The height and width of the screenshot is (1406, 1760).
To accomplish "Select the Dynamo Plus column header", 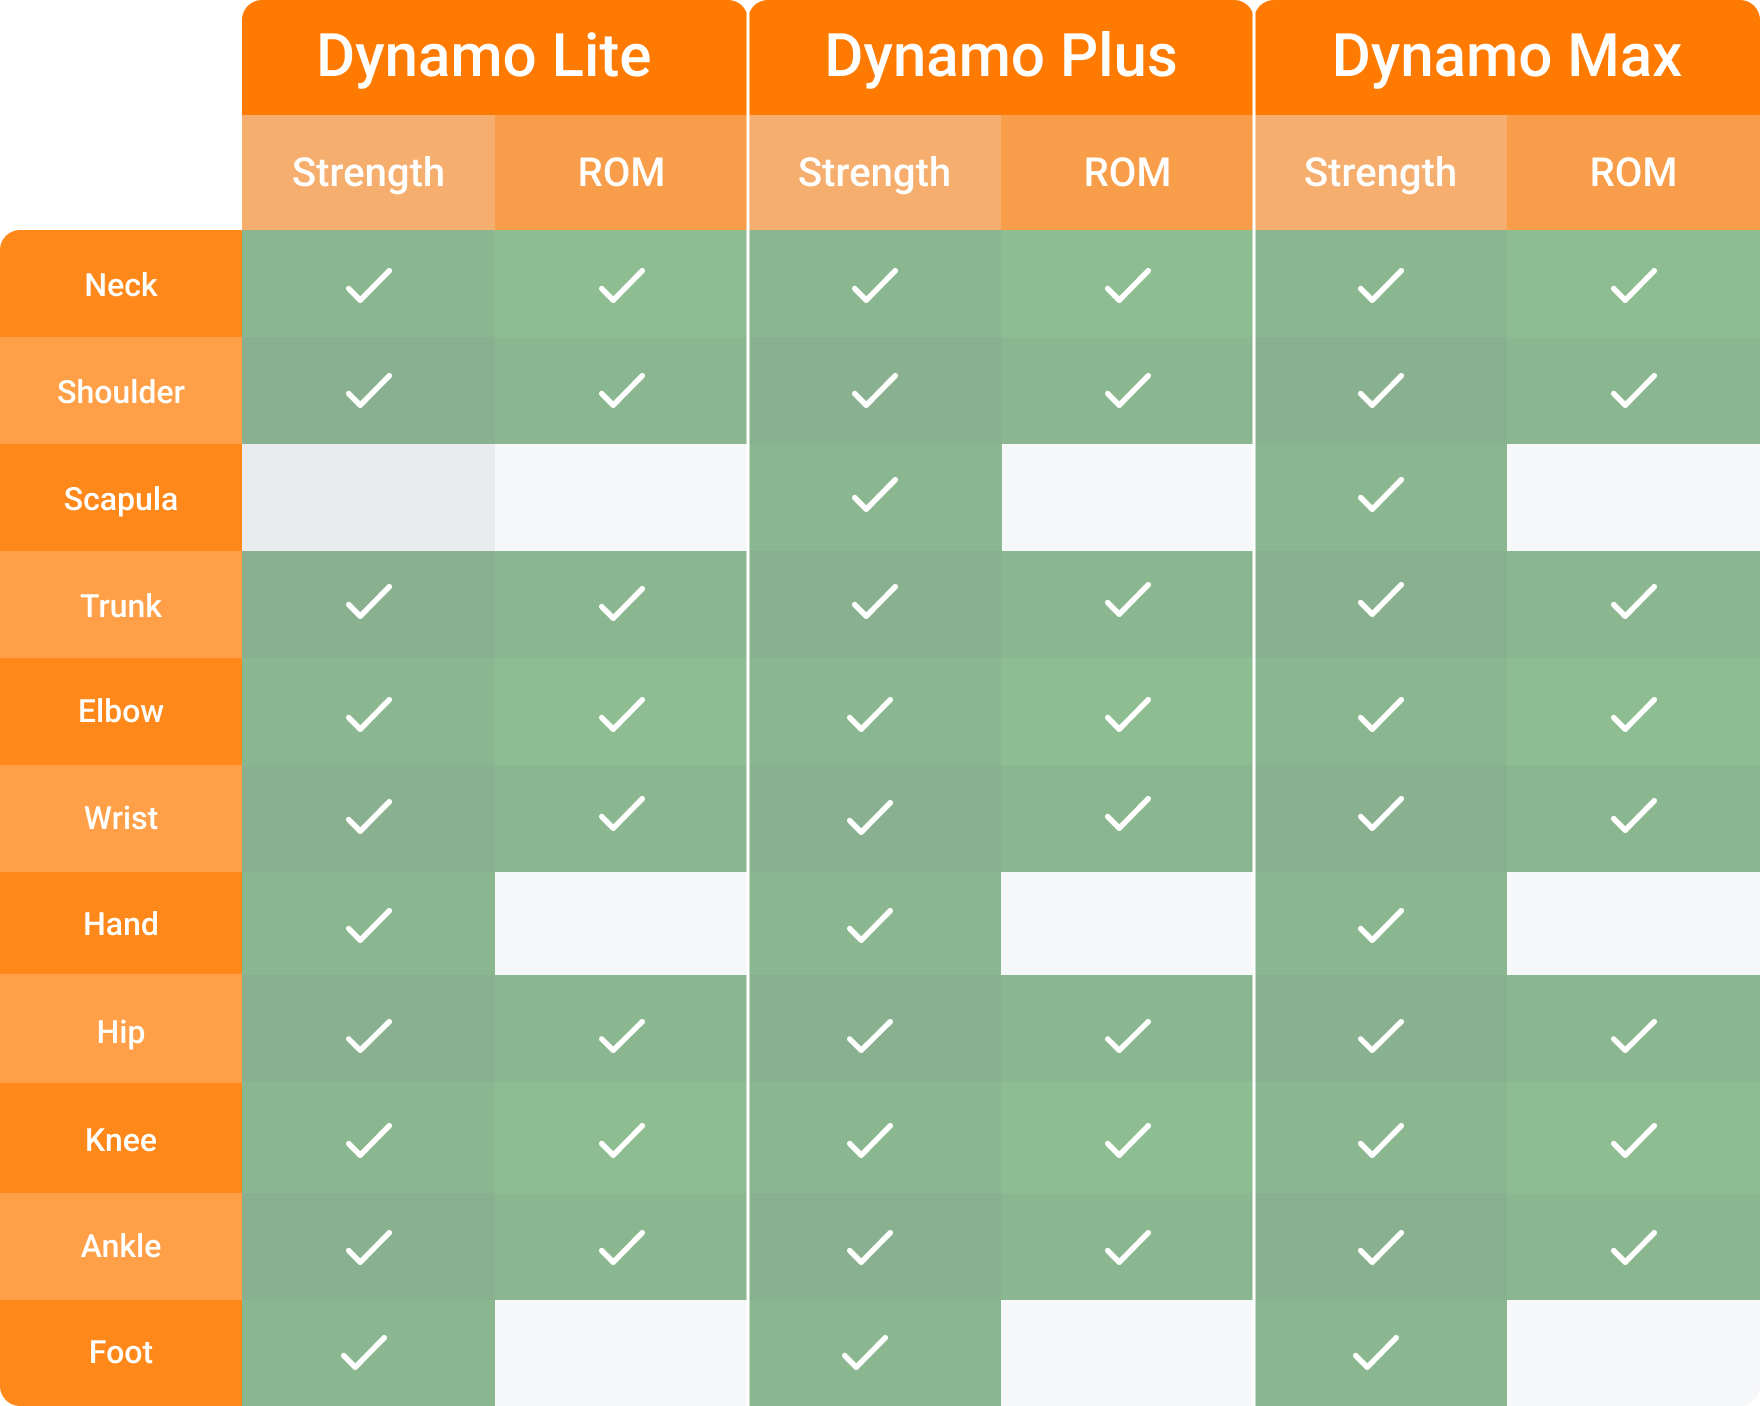I will 1000,57.
